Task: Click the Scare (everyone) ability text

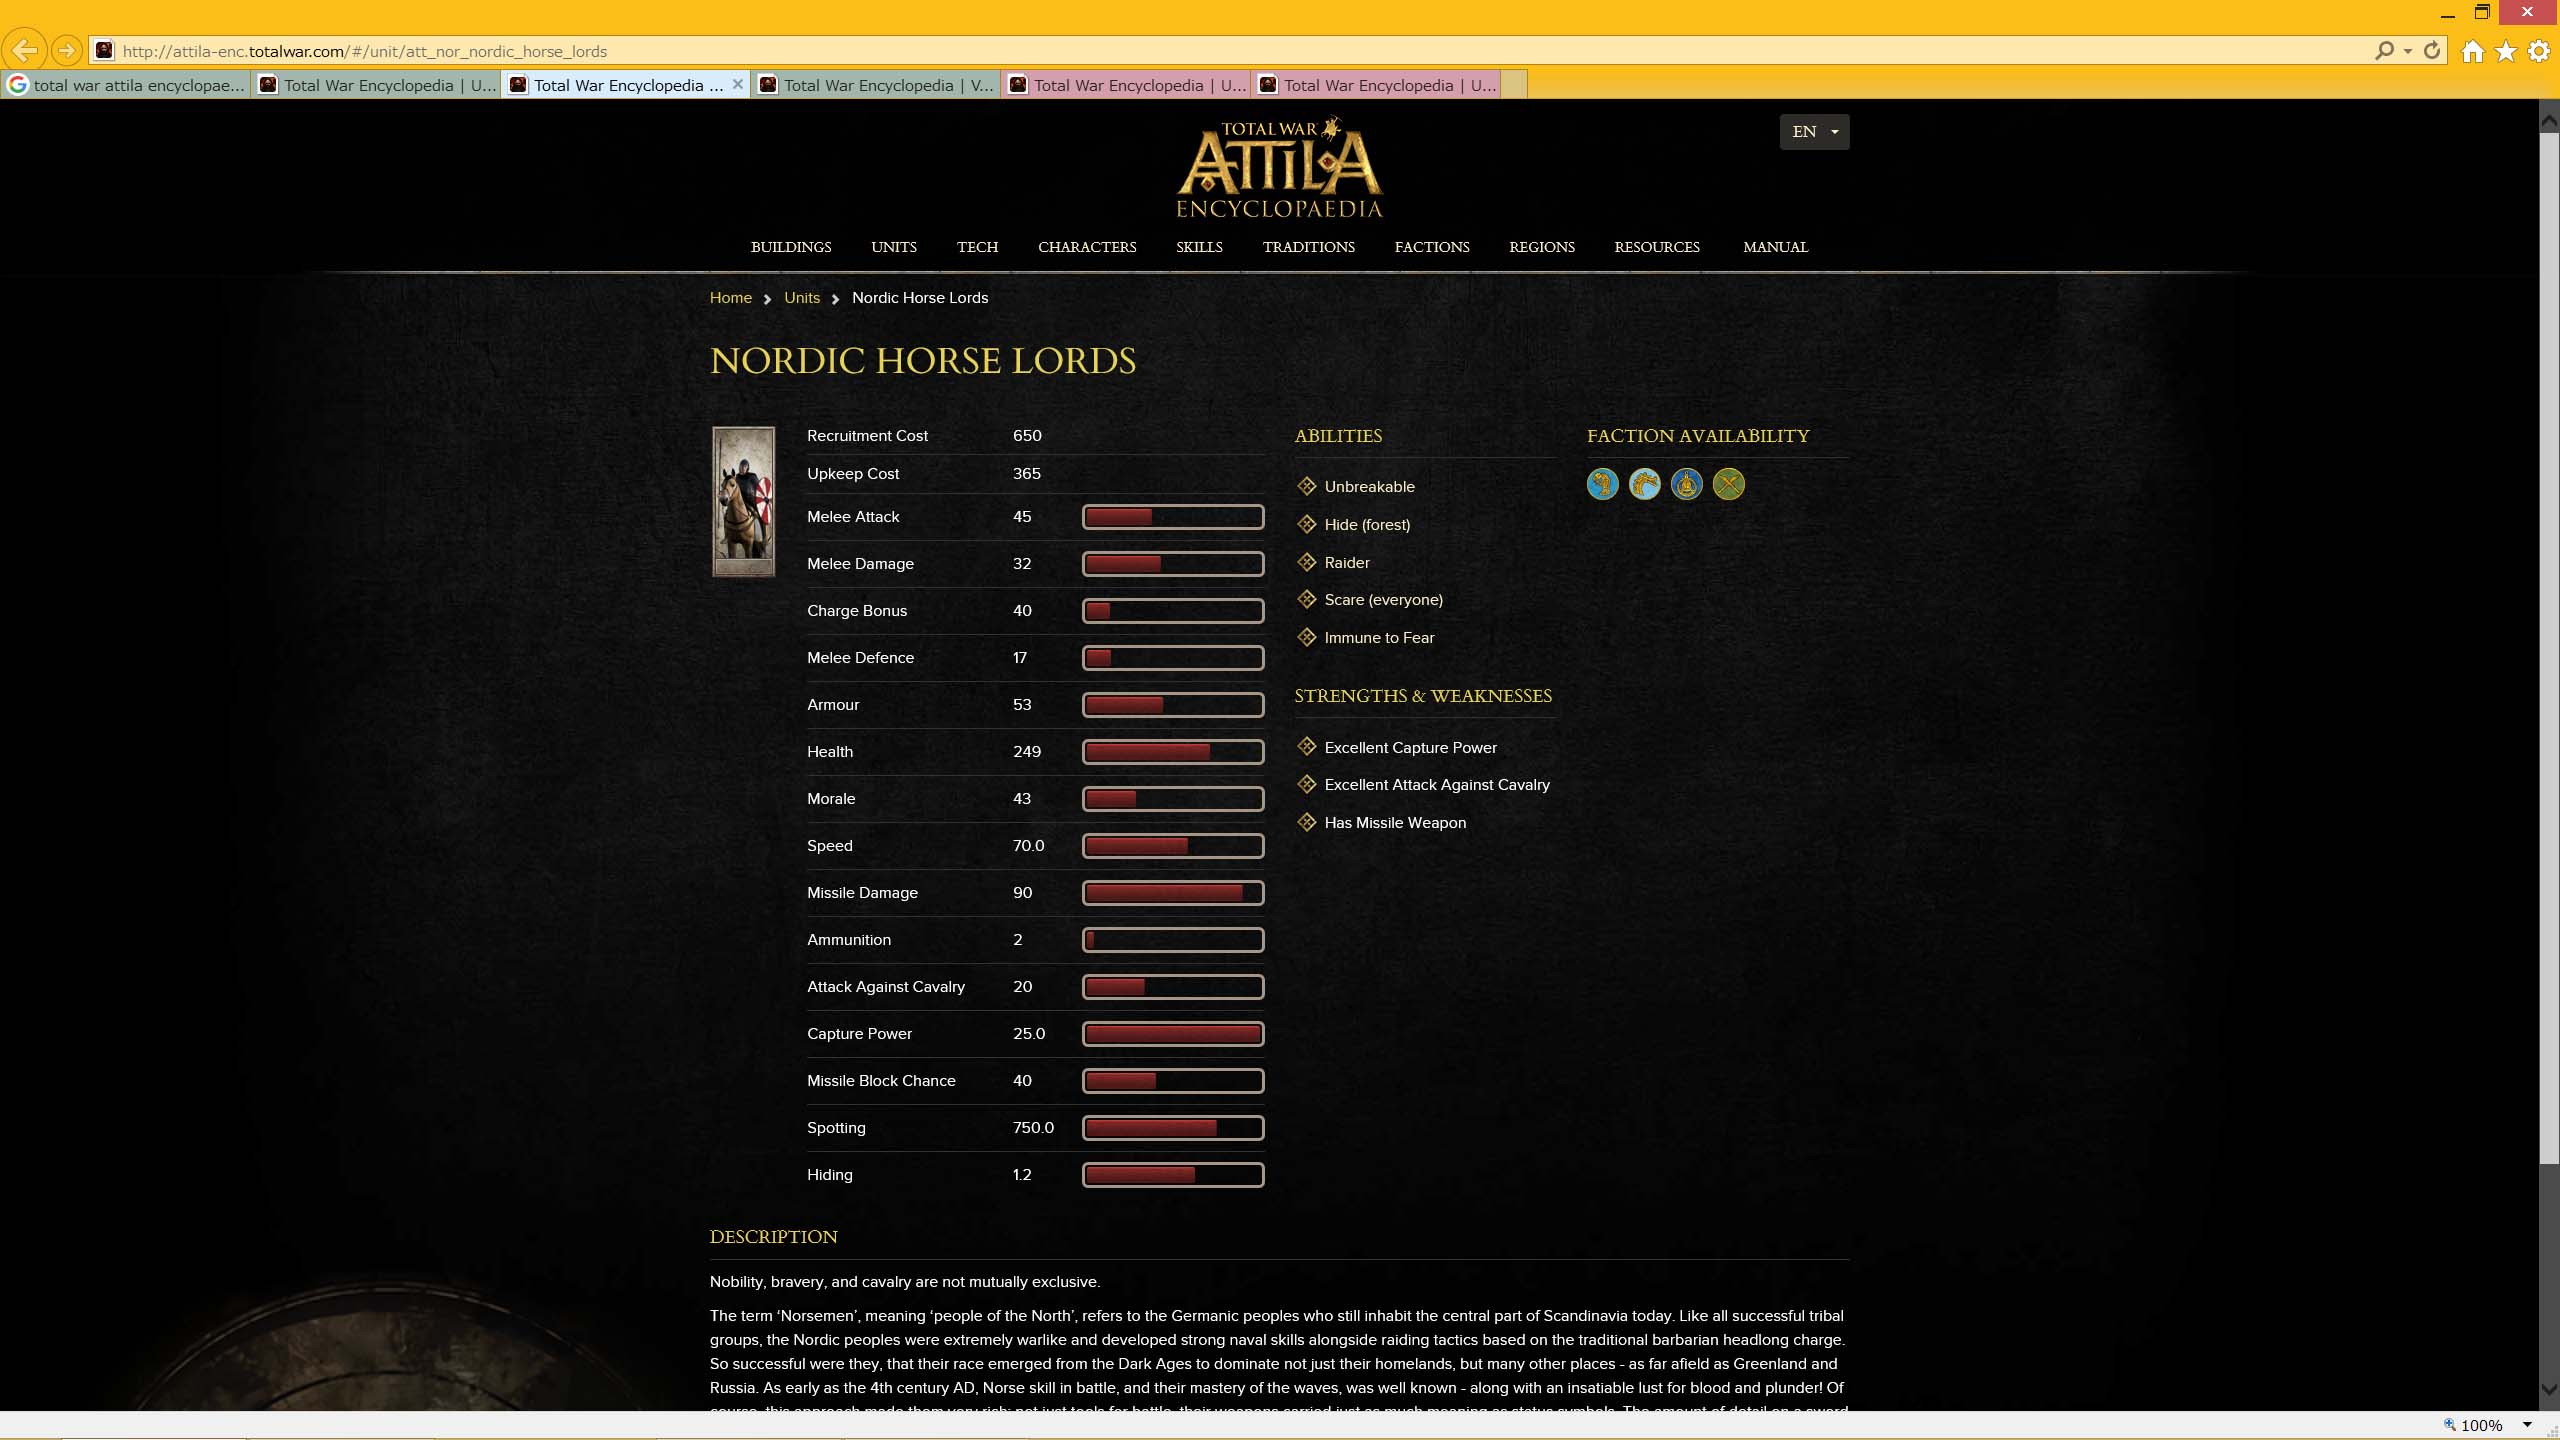Action: [x=1383, y=600]
